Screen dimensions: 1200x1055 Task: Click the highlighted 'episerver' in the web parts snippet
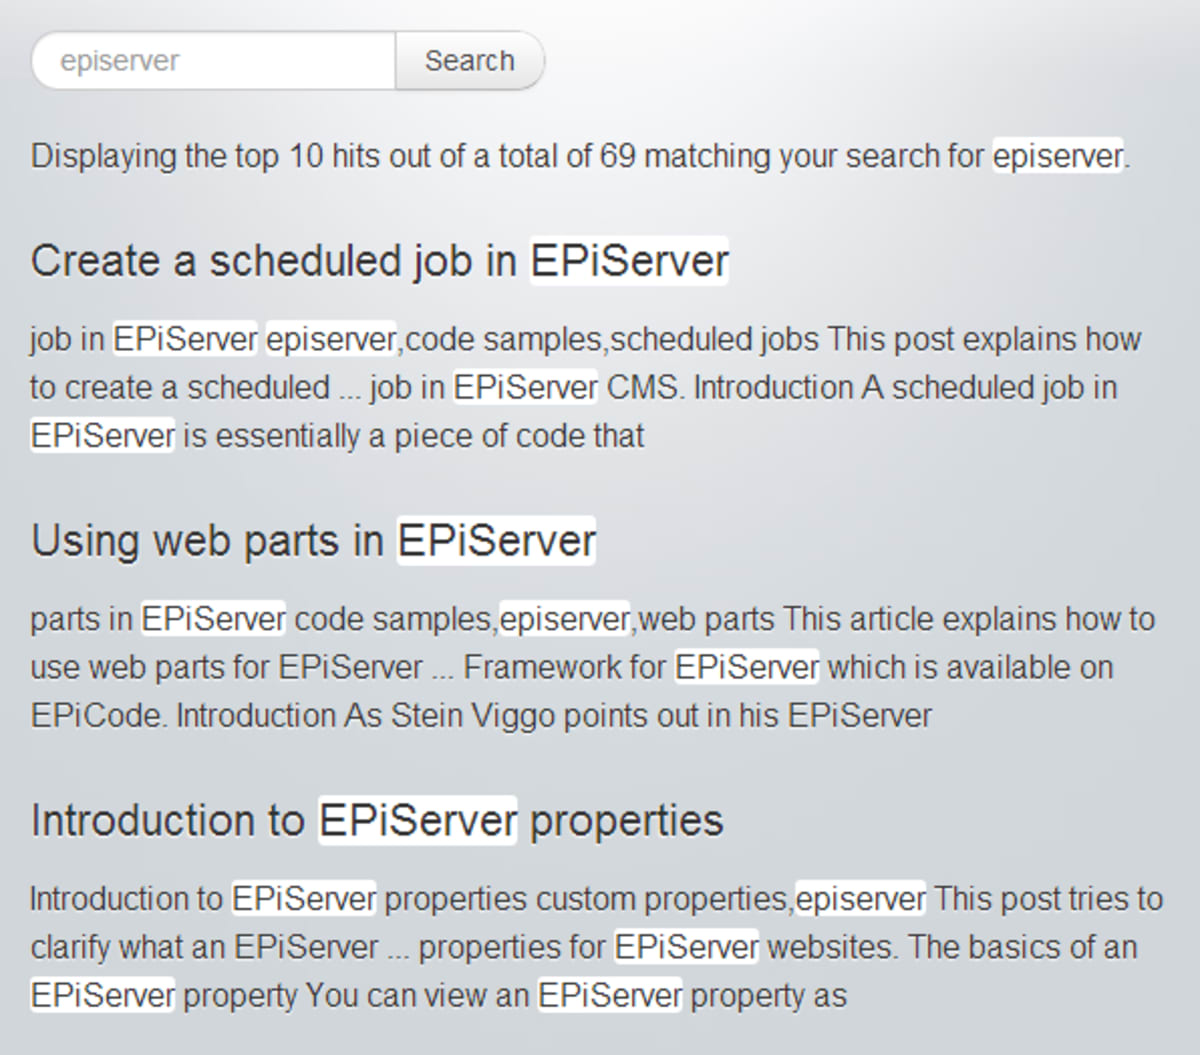[567, 618]
